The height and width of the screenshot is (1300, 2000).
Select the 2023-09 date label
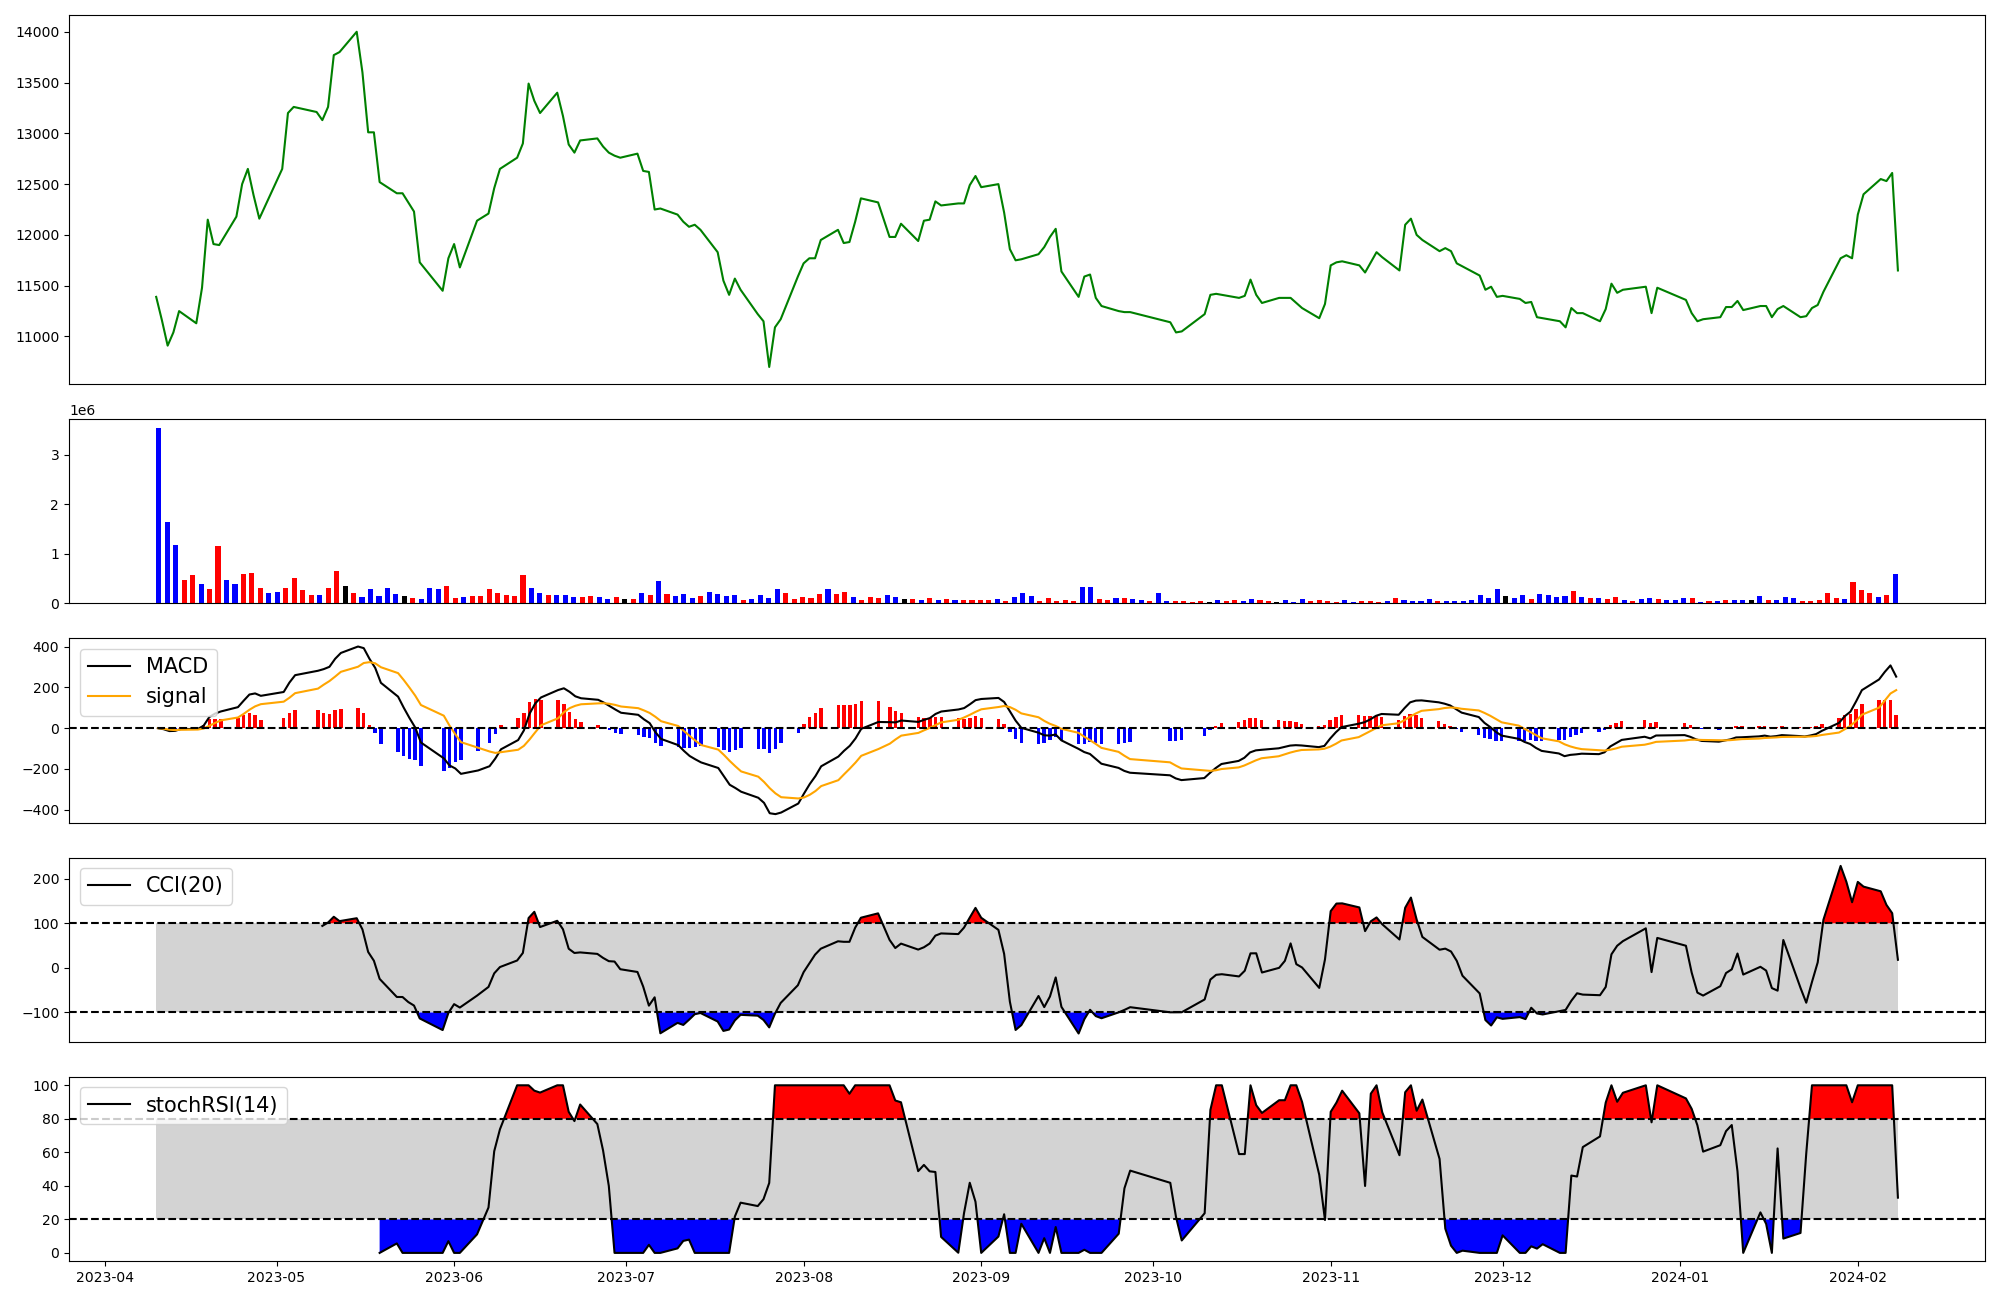[x=981, y=1277]
